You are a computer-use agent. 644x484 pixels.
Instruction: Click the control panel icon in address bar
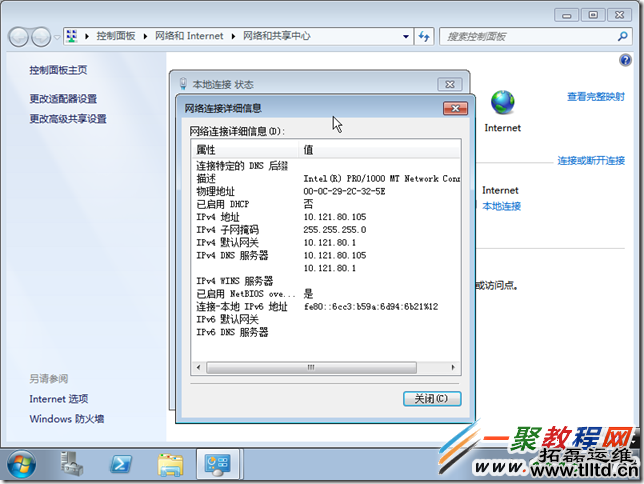tap(73, 36)
